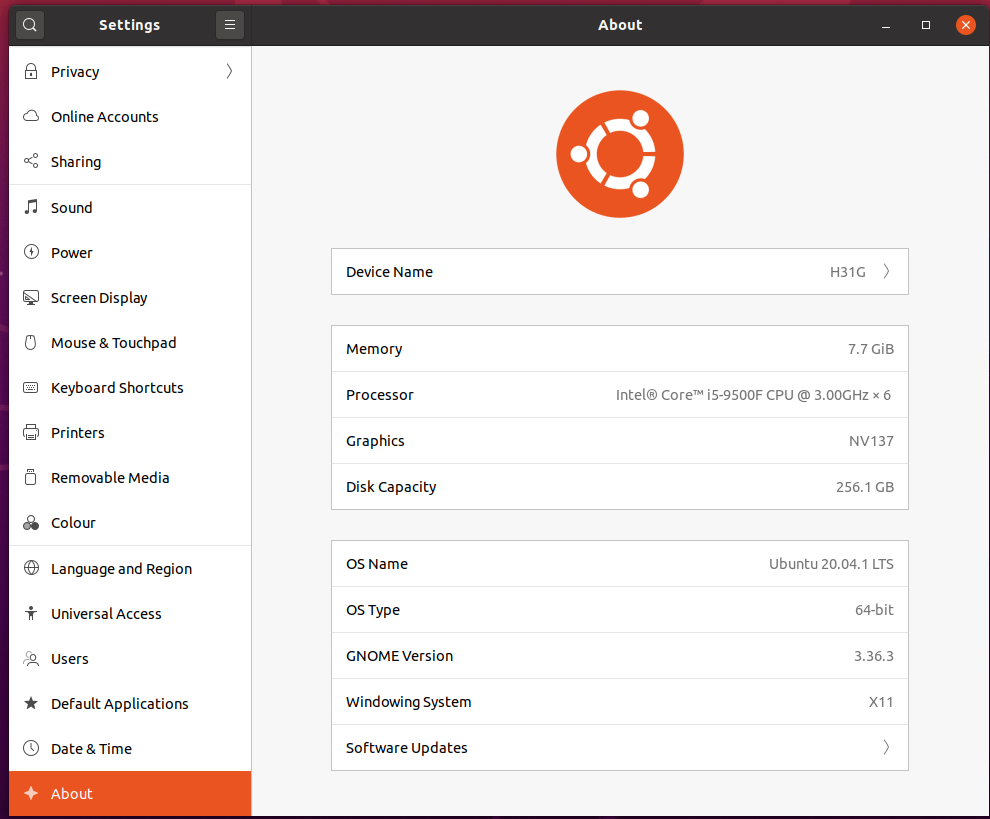Click the device name value H31G
The image size is (990, 819).
(847, 272)
